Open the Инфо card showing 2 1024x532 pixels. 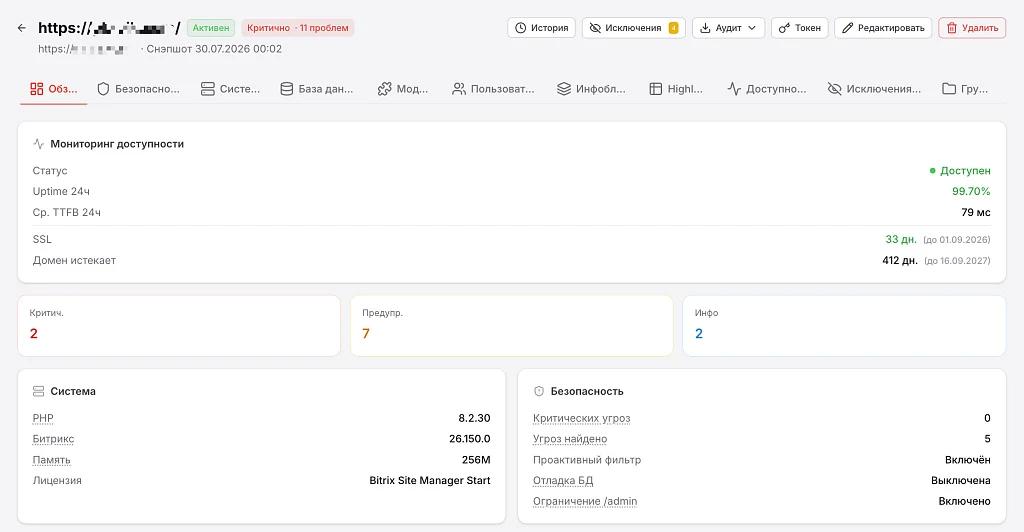(x=844, y=326)
